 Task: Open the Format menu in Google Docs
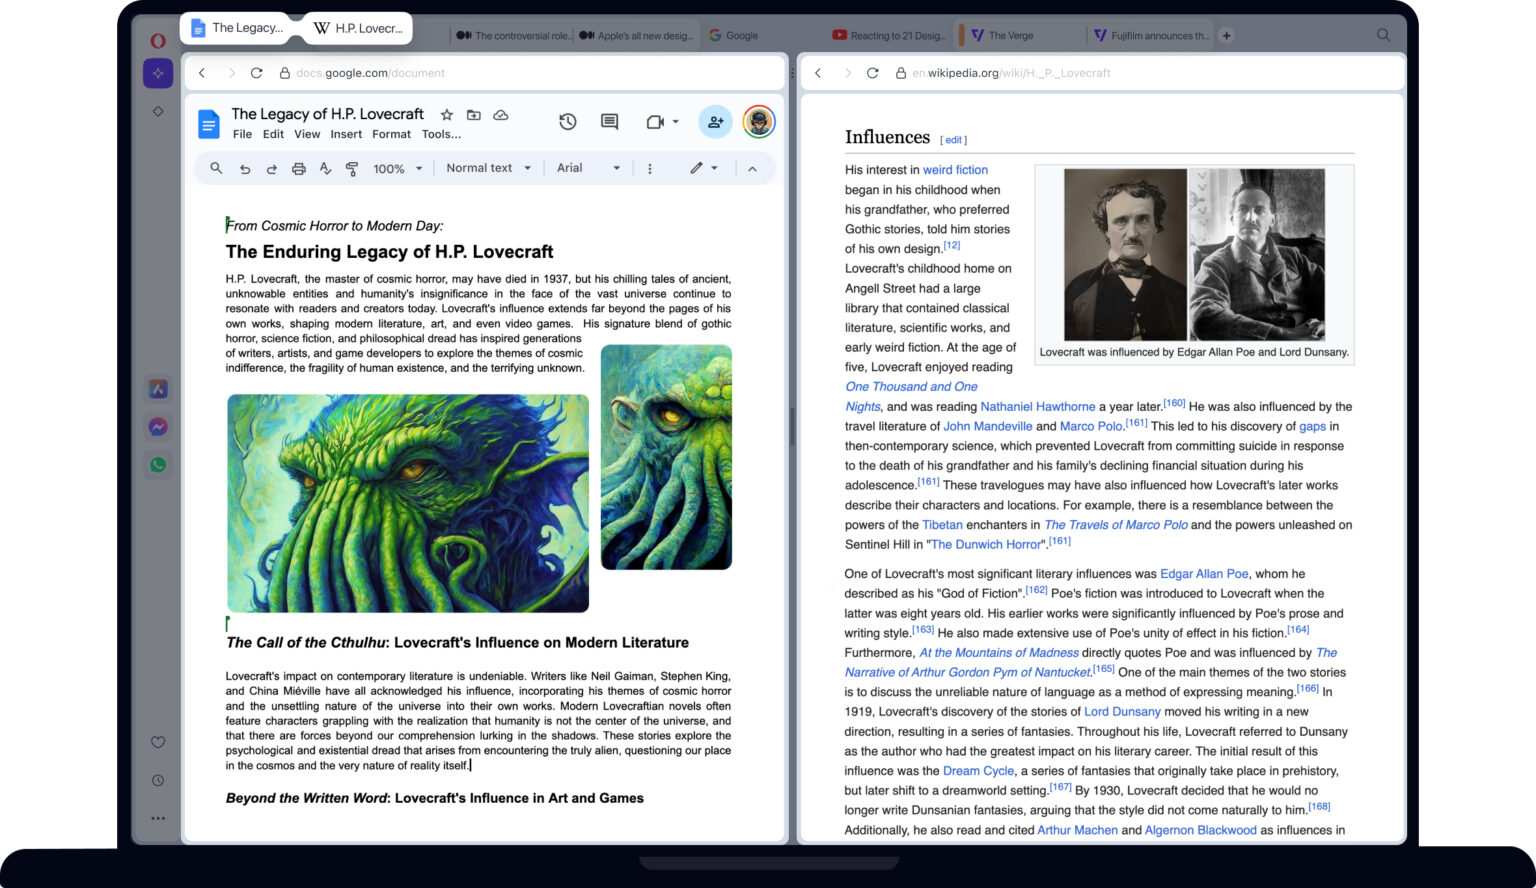tap(391, 133)
